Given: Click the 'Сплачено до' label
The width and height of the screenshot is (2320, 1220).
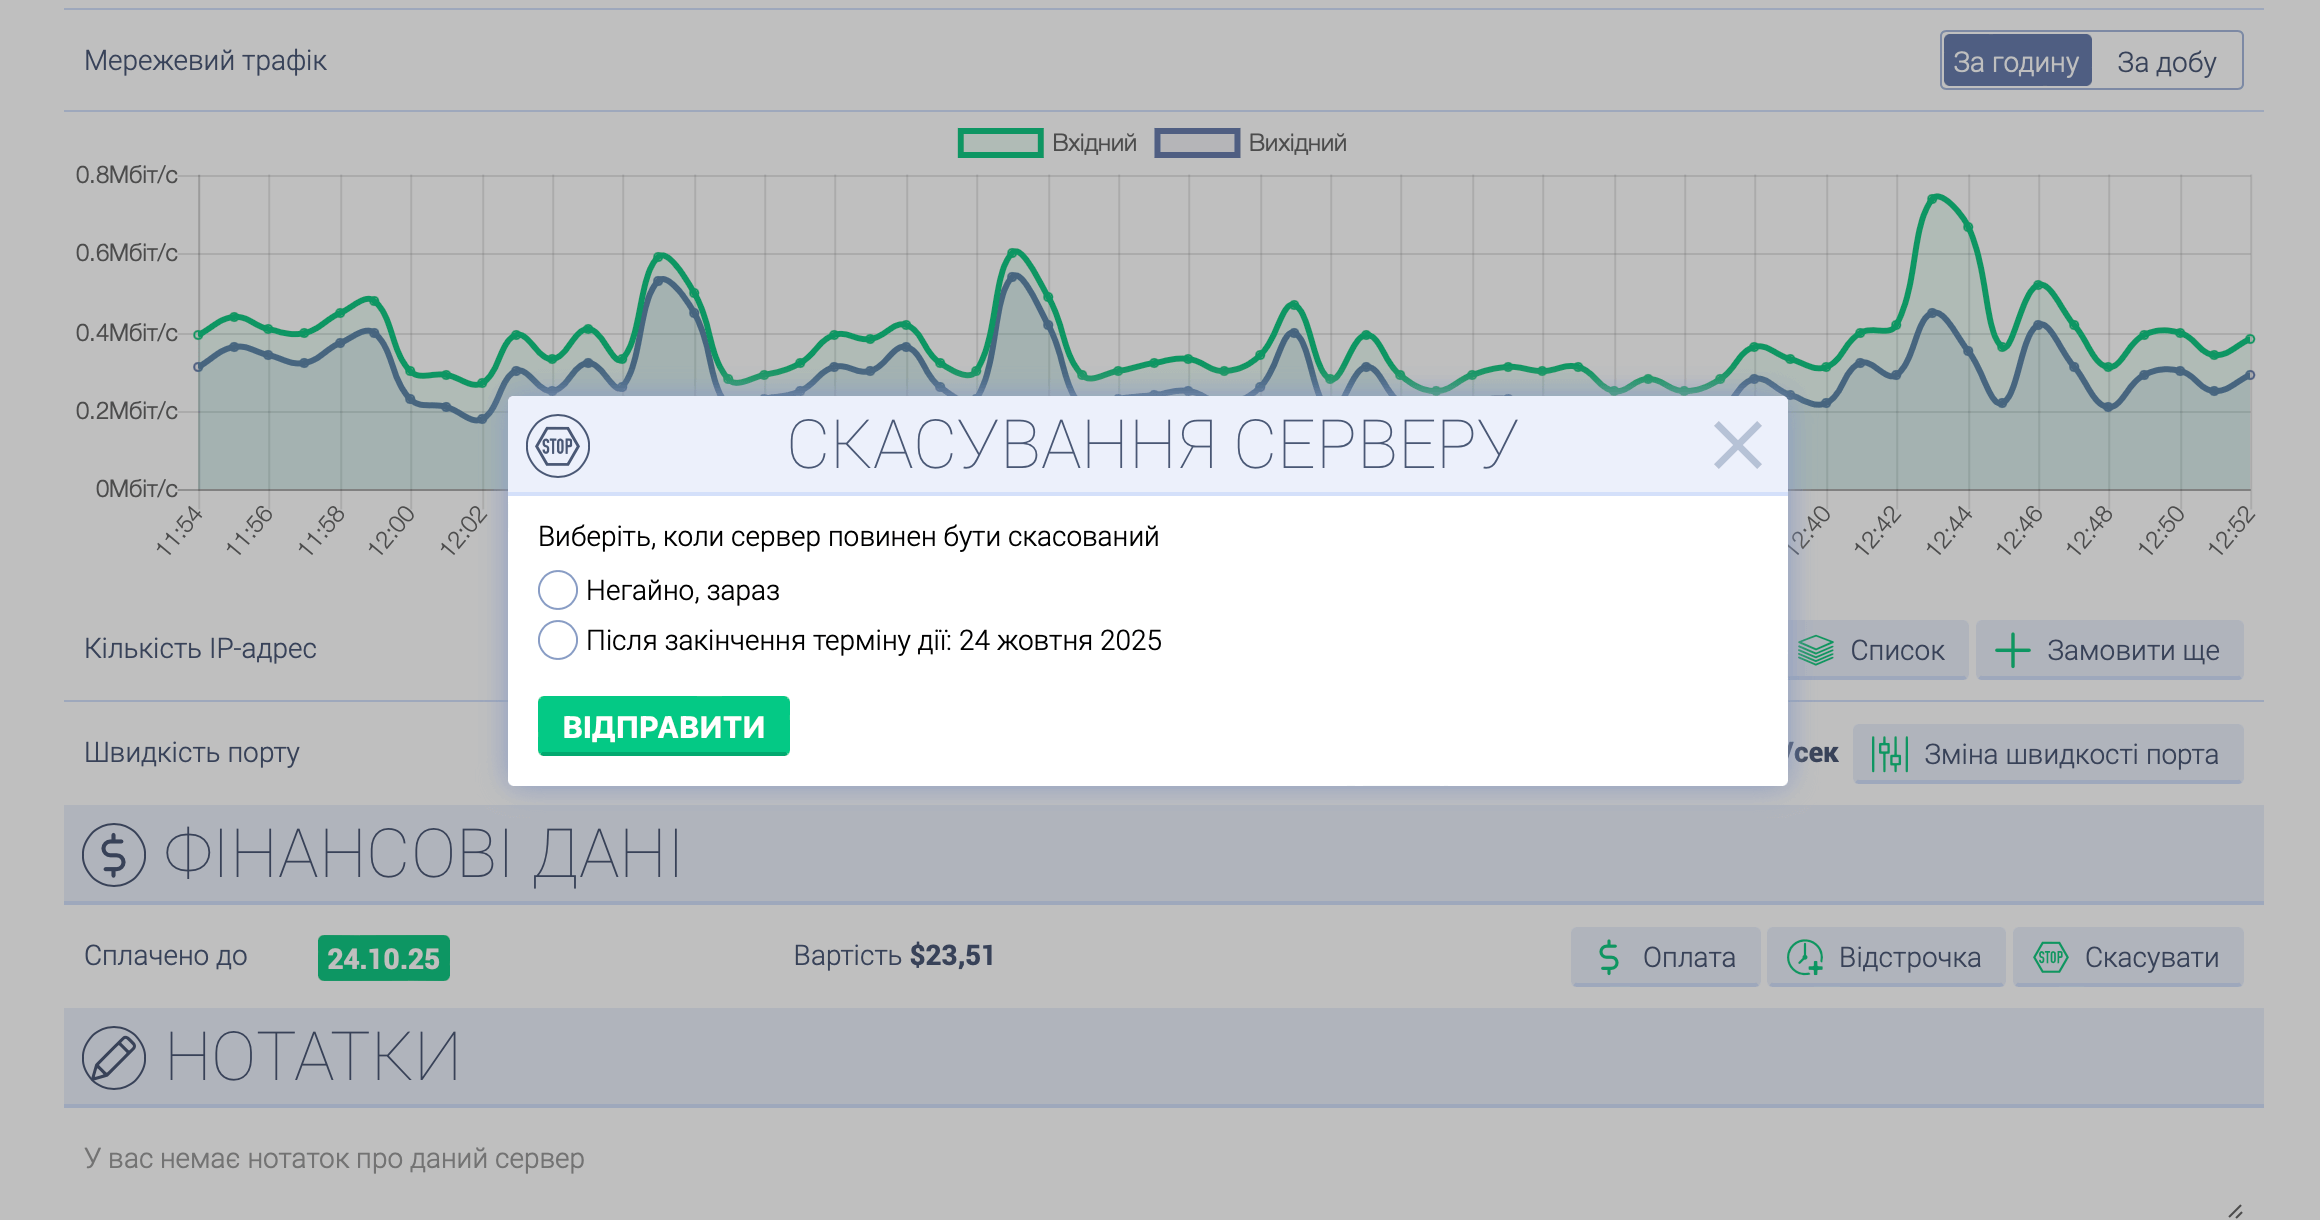Looking at the screenshot, I should click(166, 956).
